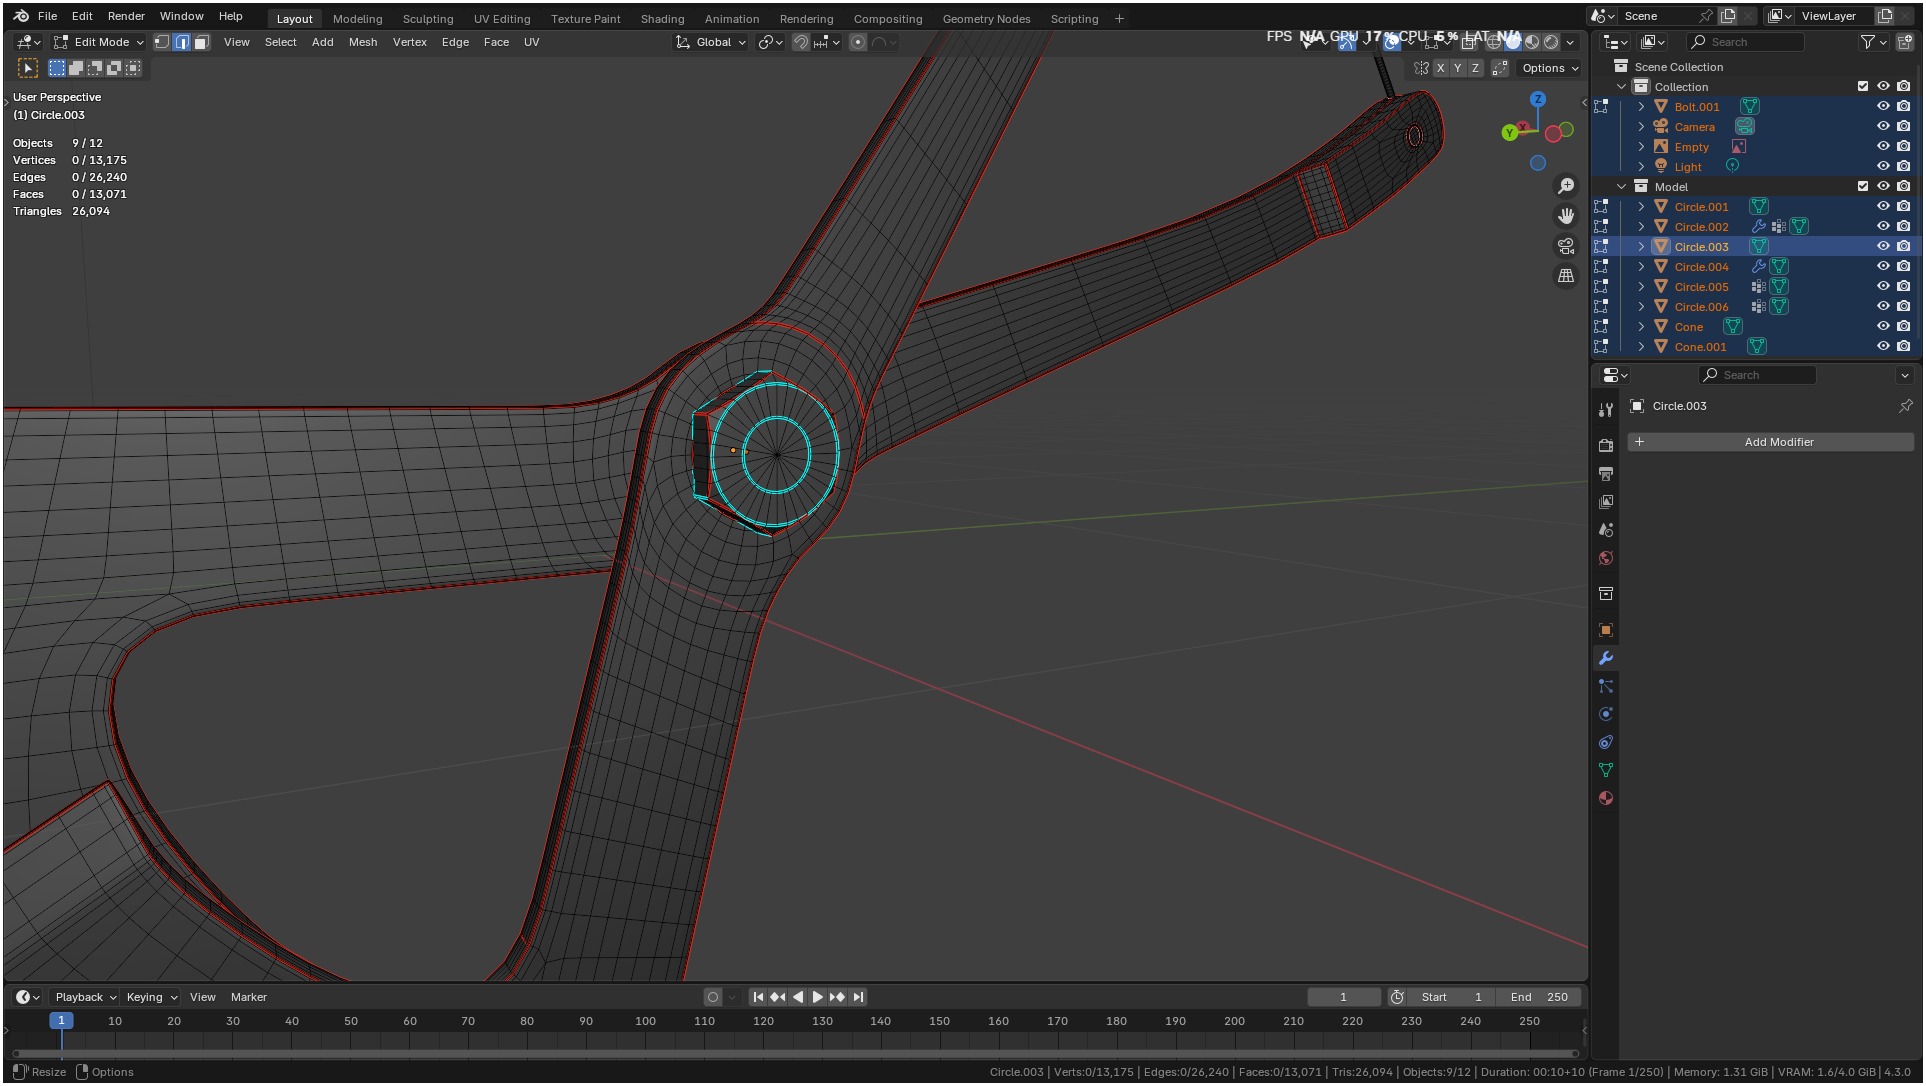Select vertex select mode icon
This screenshot has width=1926, height=1086.
tap(162, 42)
